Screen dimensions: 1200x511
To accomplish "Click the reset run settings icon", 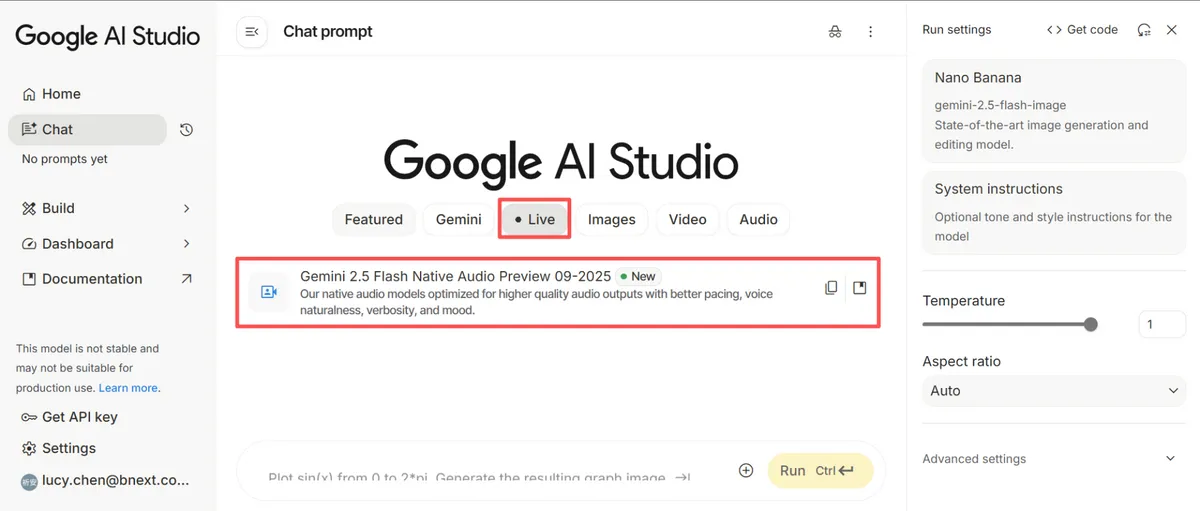I will (x=1144, y=30).
